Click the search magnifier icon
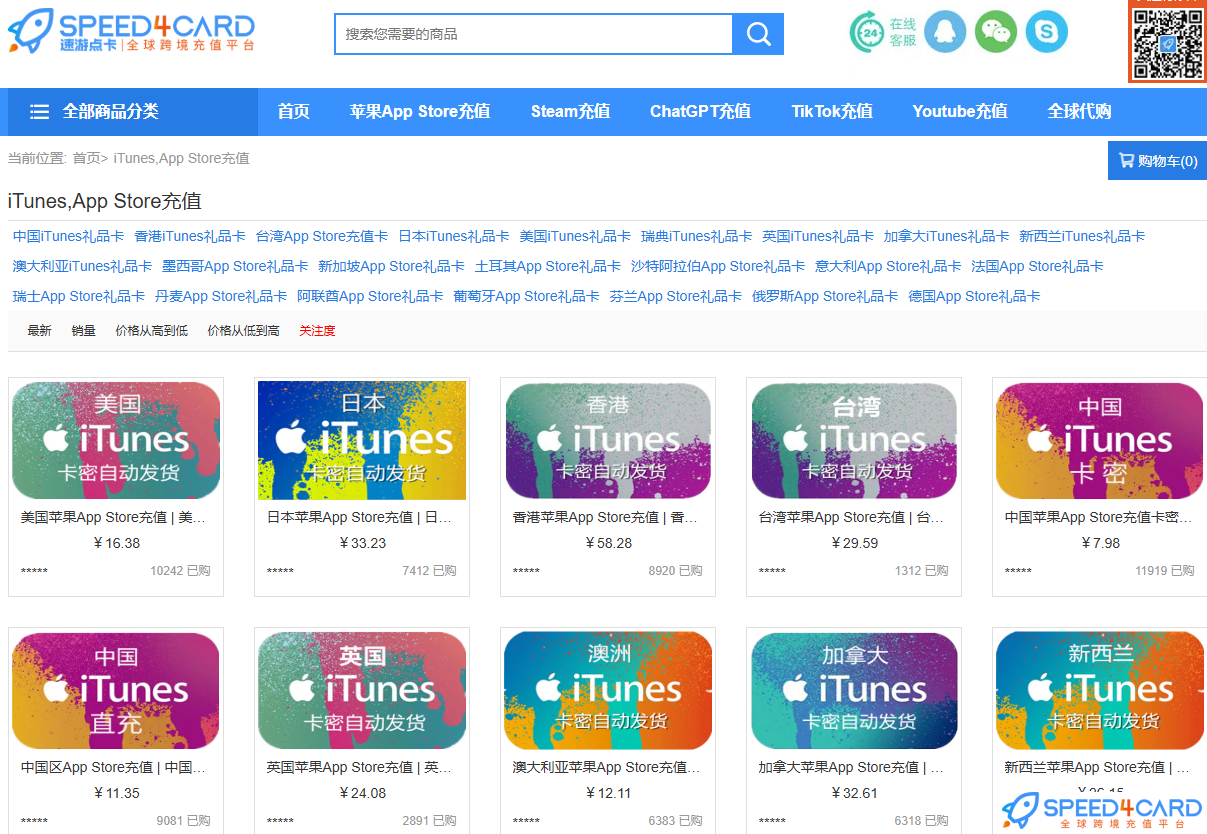 click(758, 33)
